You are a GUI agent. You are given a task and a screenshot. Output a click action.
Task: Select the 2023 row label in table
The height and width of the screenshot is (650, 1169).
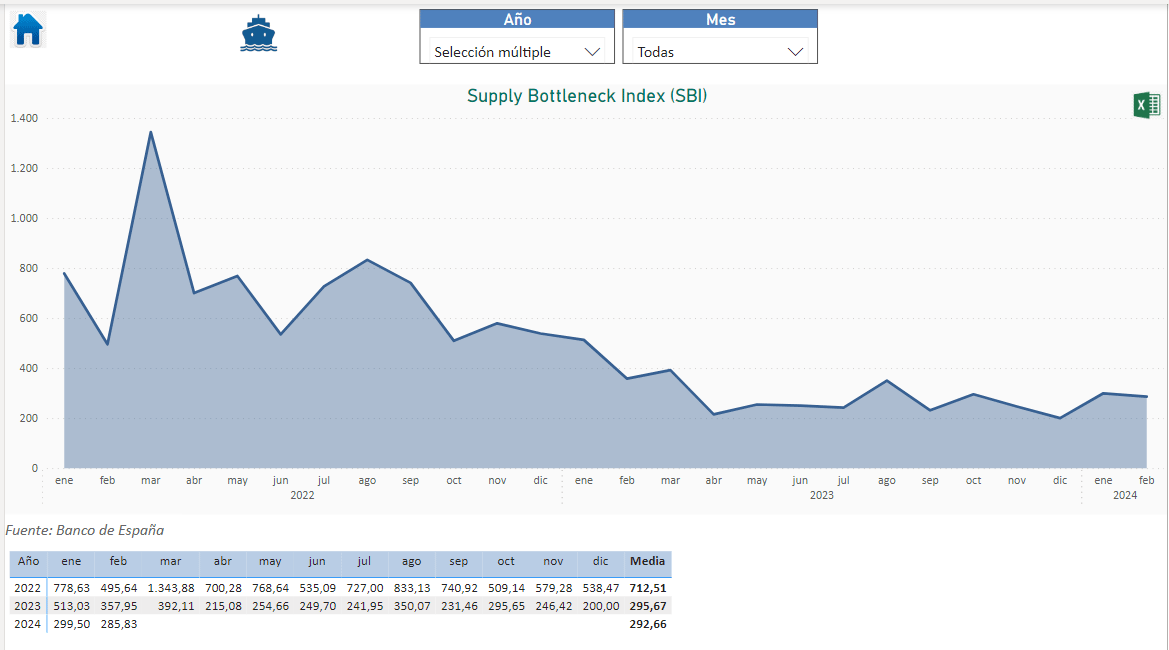click(x=28, y=606)
